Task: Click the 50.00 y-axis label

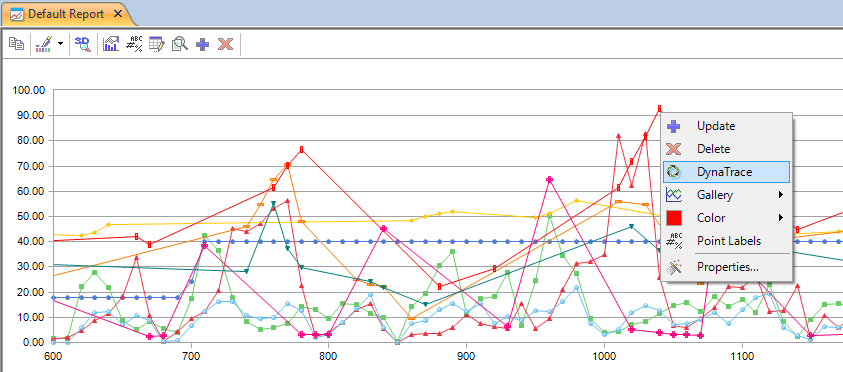Action: [x=31, y=216]
